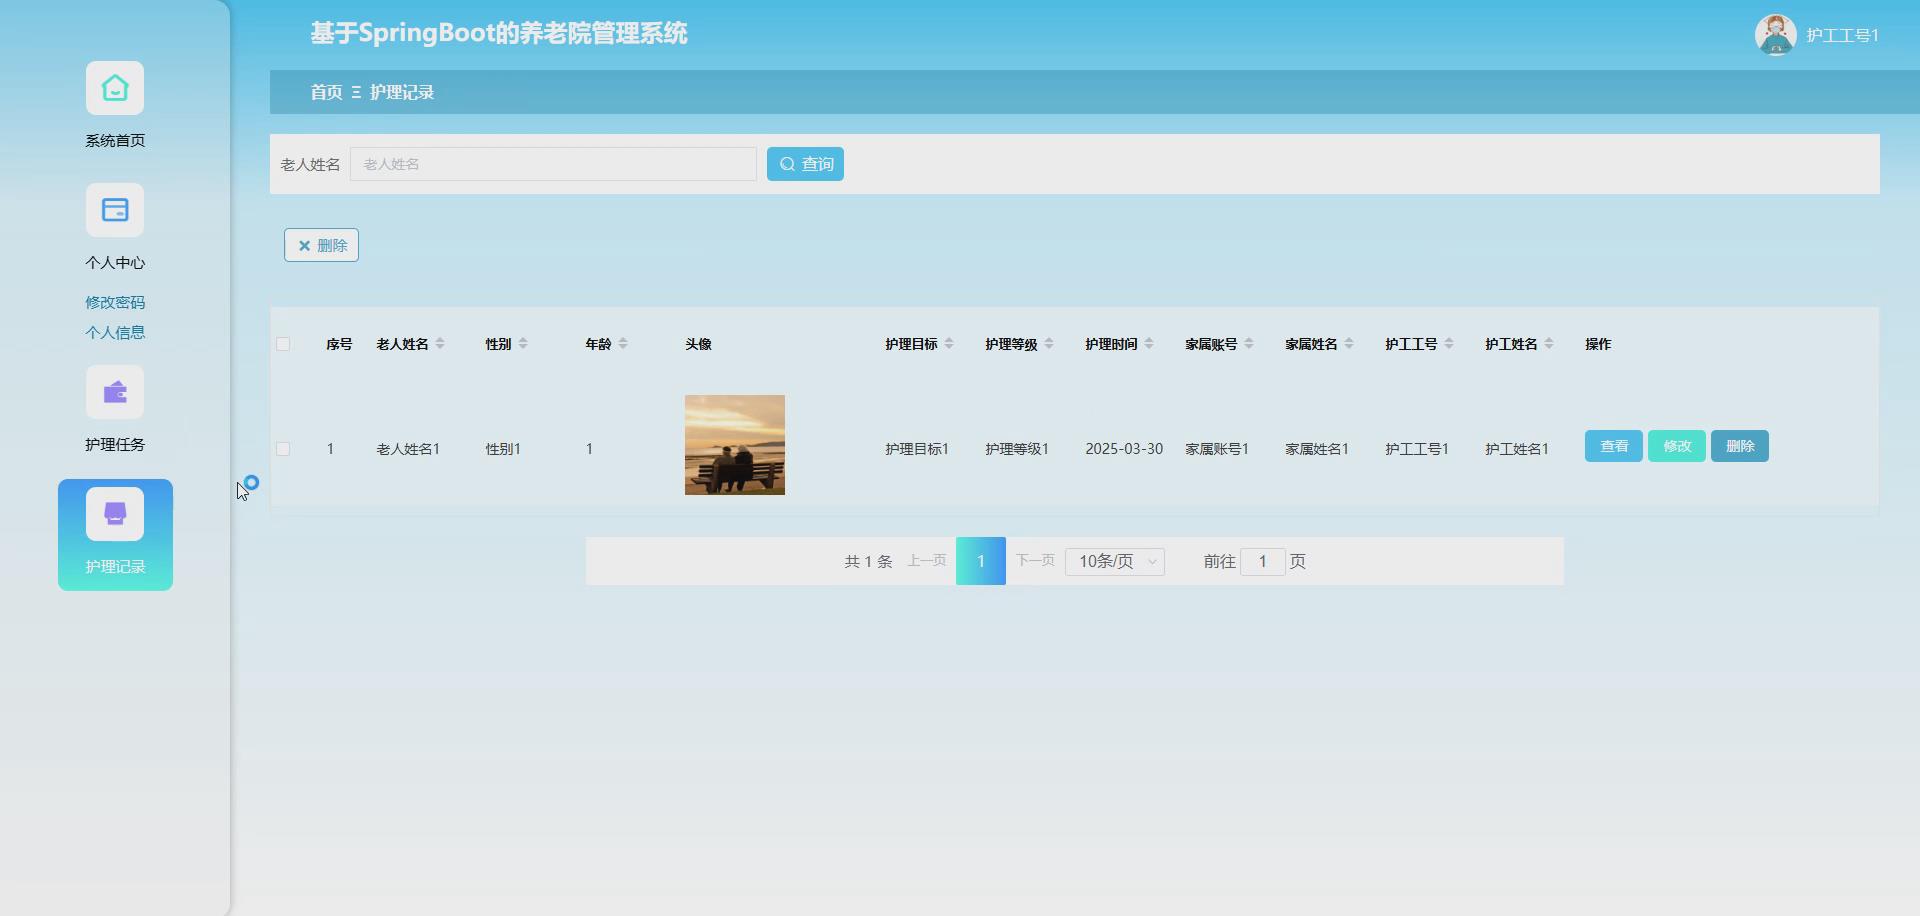Screen dimensions: 1920x916
Task: Click the 护理目标1 cell
Action: (x=917, y=449)
